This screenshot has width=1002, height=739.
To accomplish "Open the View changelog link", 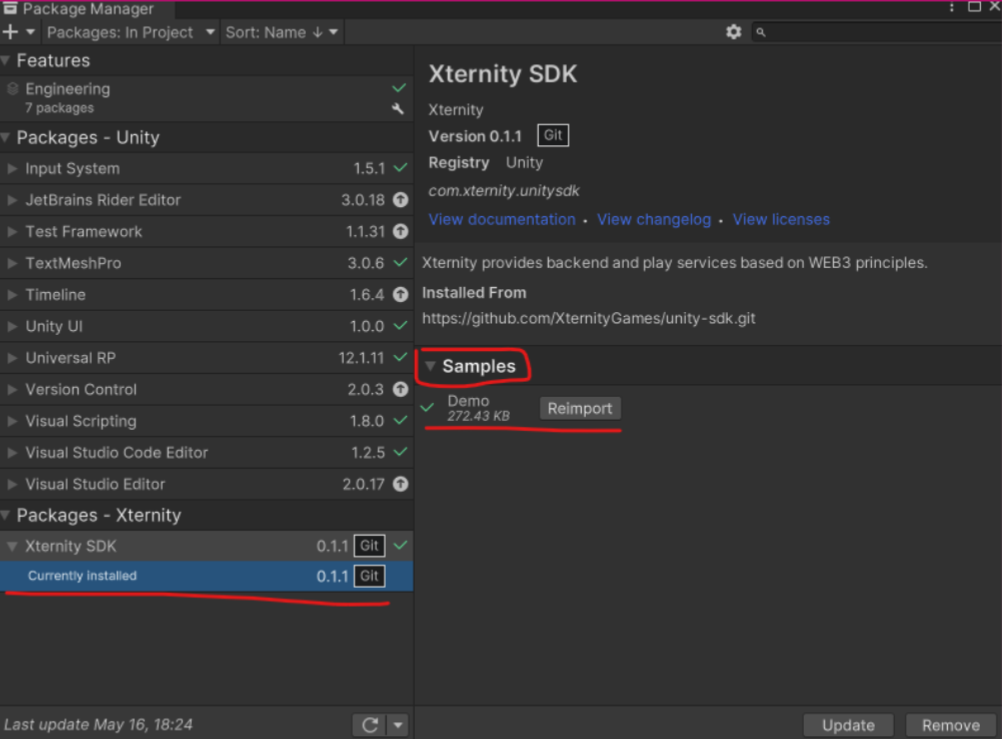I will pos(654,219).
